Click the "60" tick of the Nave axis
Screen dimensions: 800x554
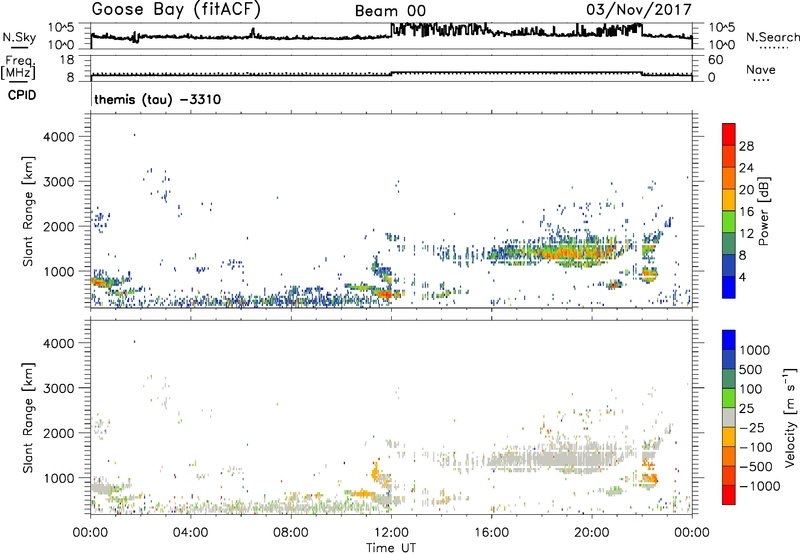[x=715, y=60]
